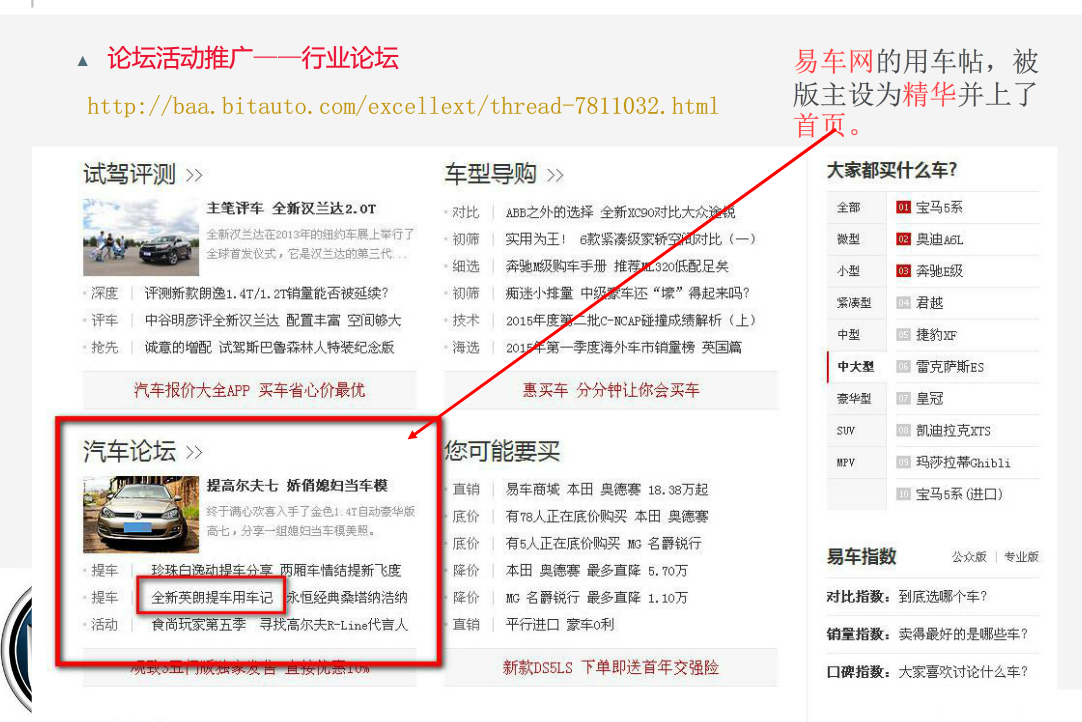Click the red 02 rank badge for 奥迪A6L
Screen dimensions: 1082x722
coord(903,240)
